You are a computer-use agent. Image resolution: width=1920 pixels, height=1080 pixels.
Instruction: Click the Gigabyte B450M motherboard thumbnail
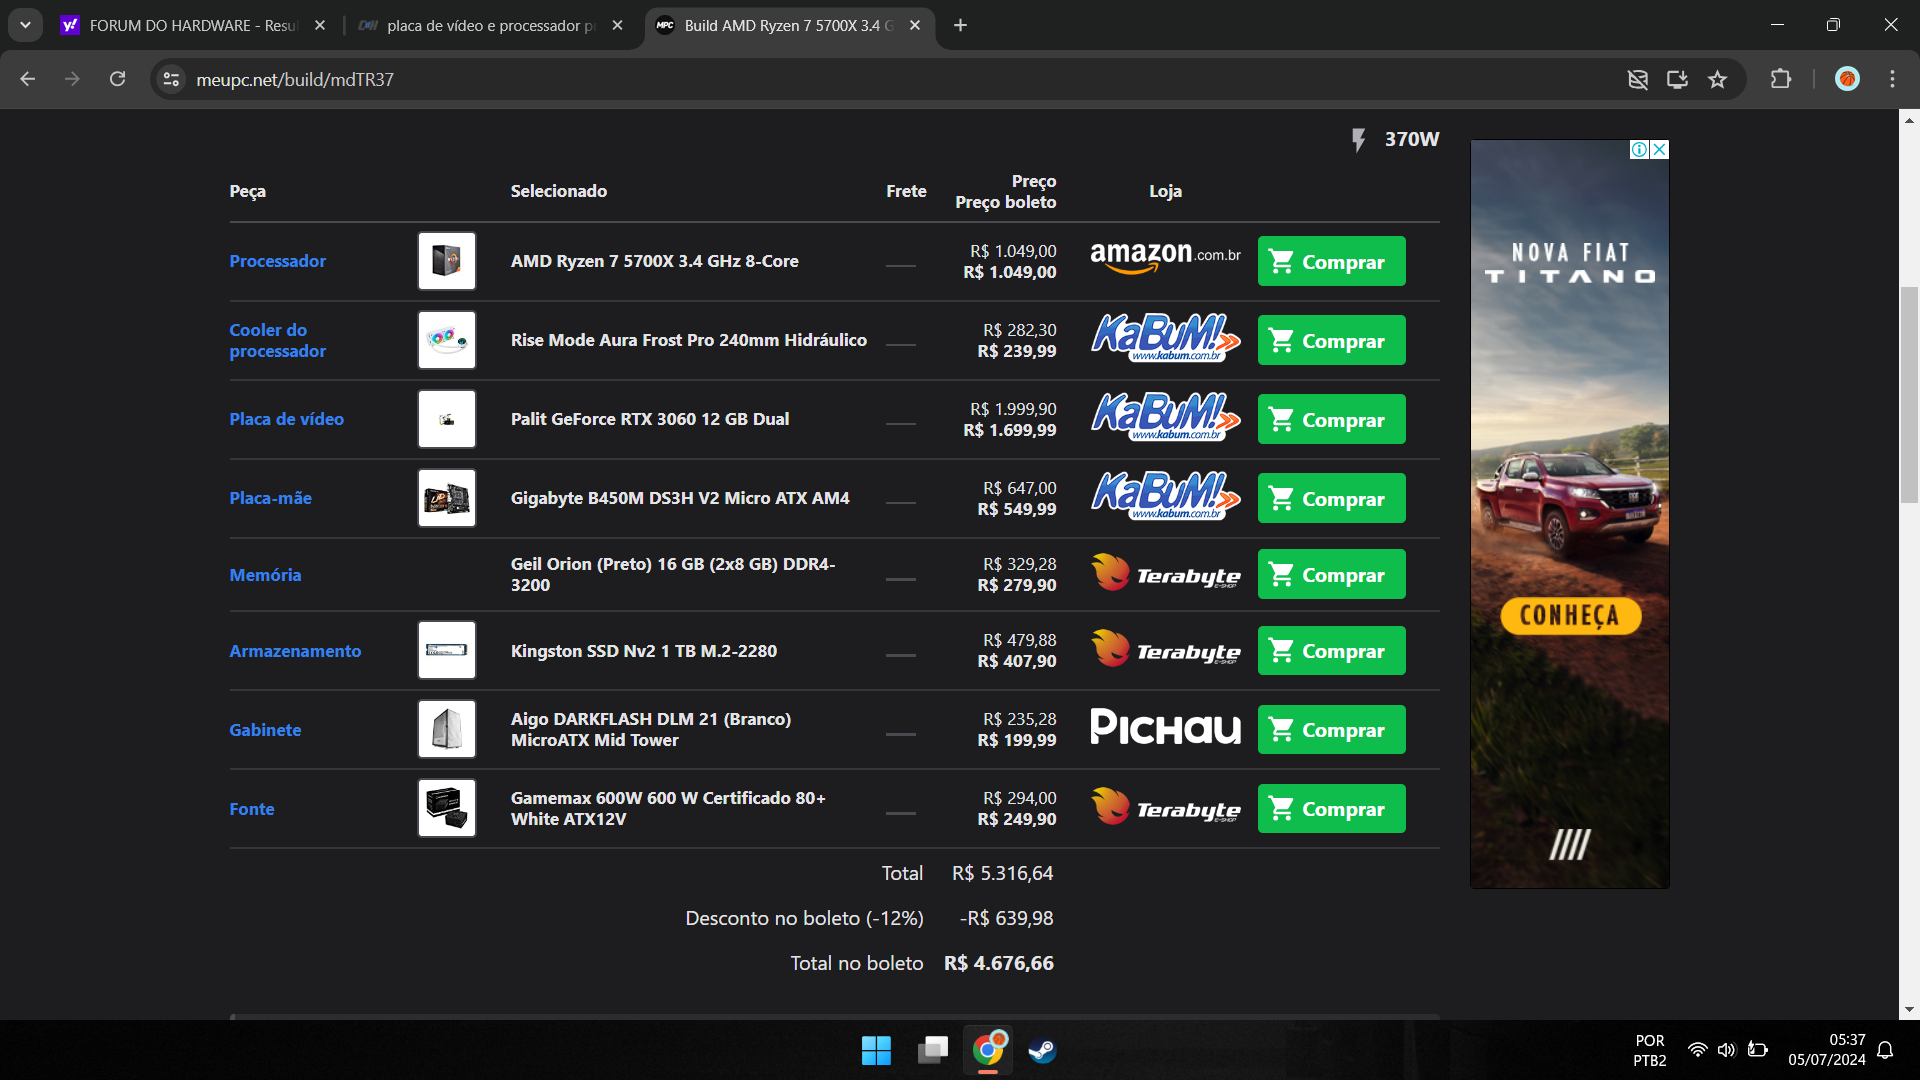[x=447, y=498]
